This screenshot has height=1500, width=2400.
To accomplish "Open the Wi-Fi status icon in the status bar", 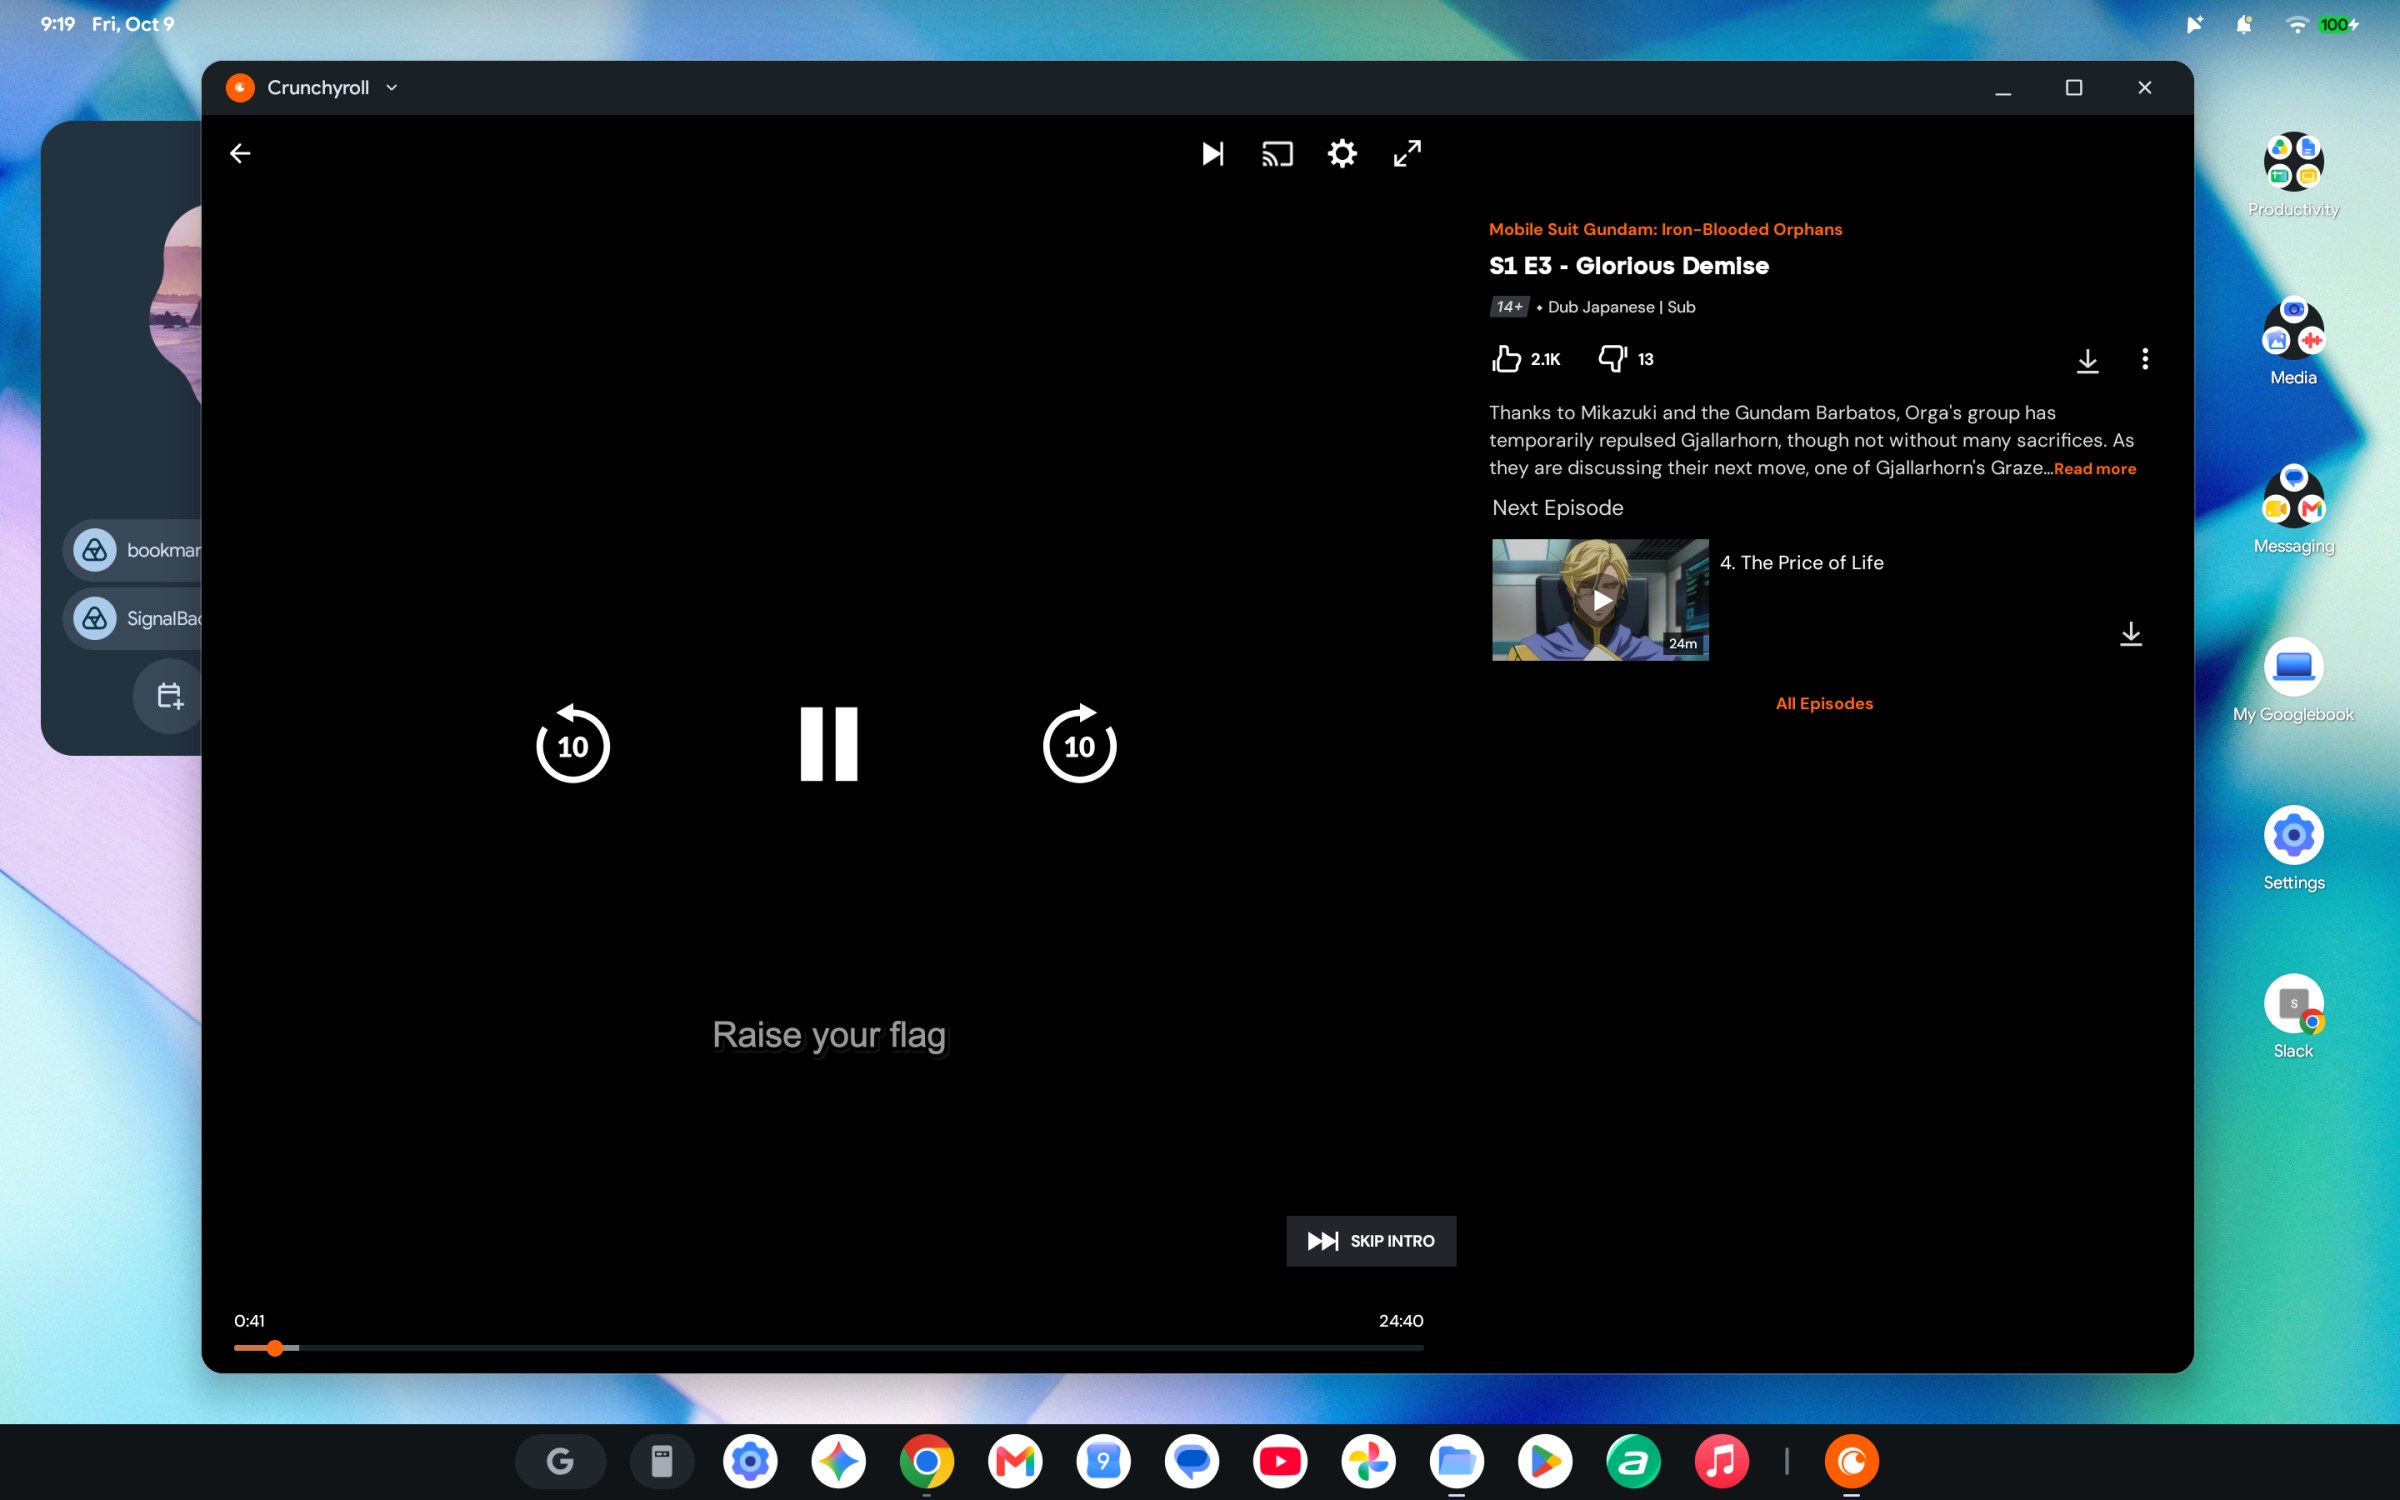I will 2297,24.
